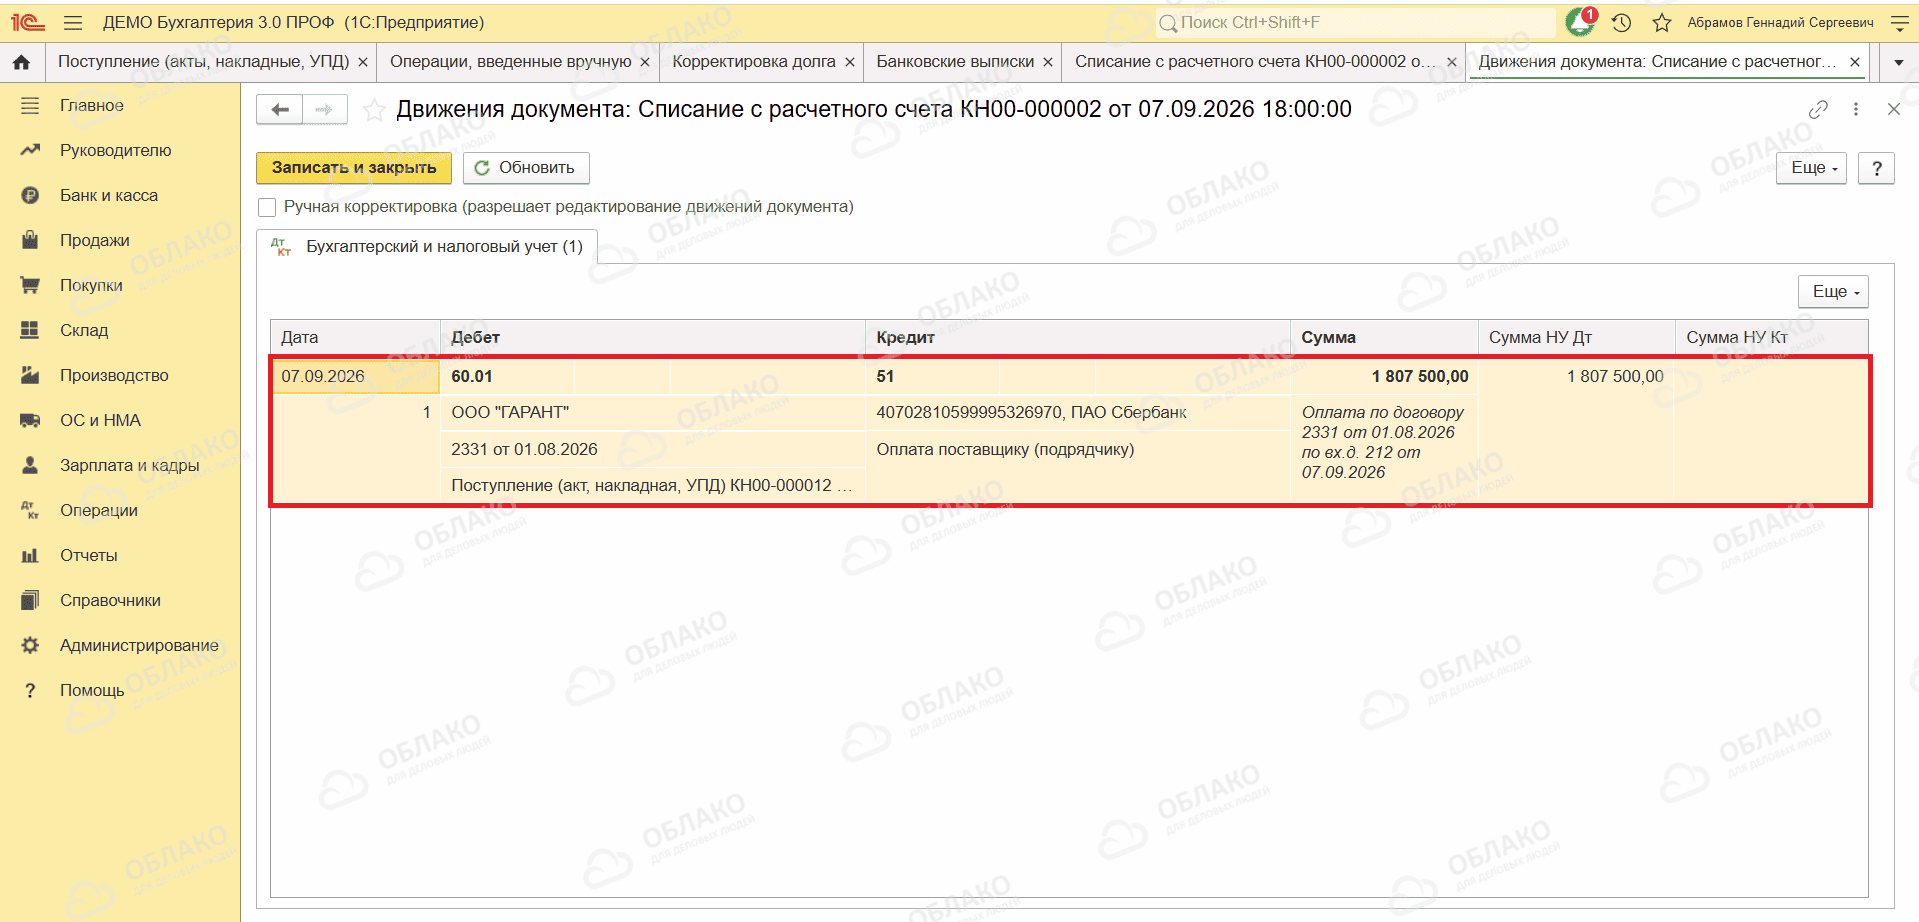
Task: Open the hamburger functions menu
Action: pos(73,22)
